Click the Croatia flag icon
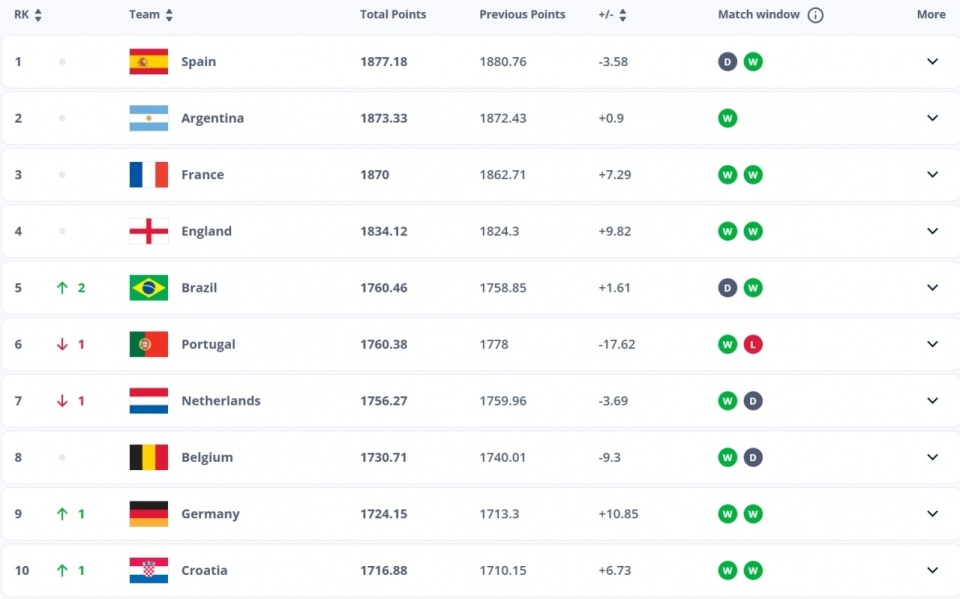The width and height of the screenshot is (960, 599). tap(148, 571)
